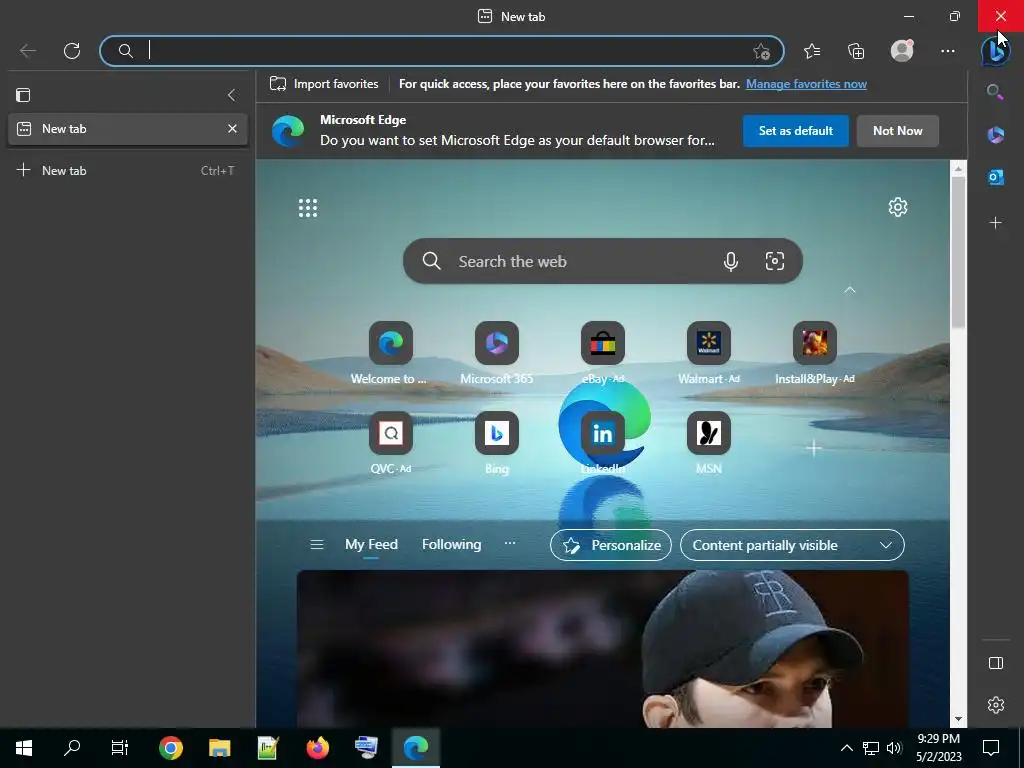Open more feed options ellipsis

click(x=509, y=543)
